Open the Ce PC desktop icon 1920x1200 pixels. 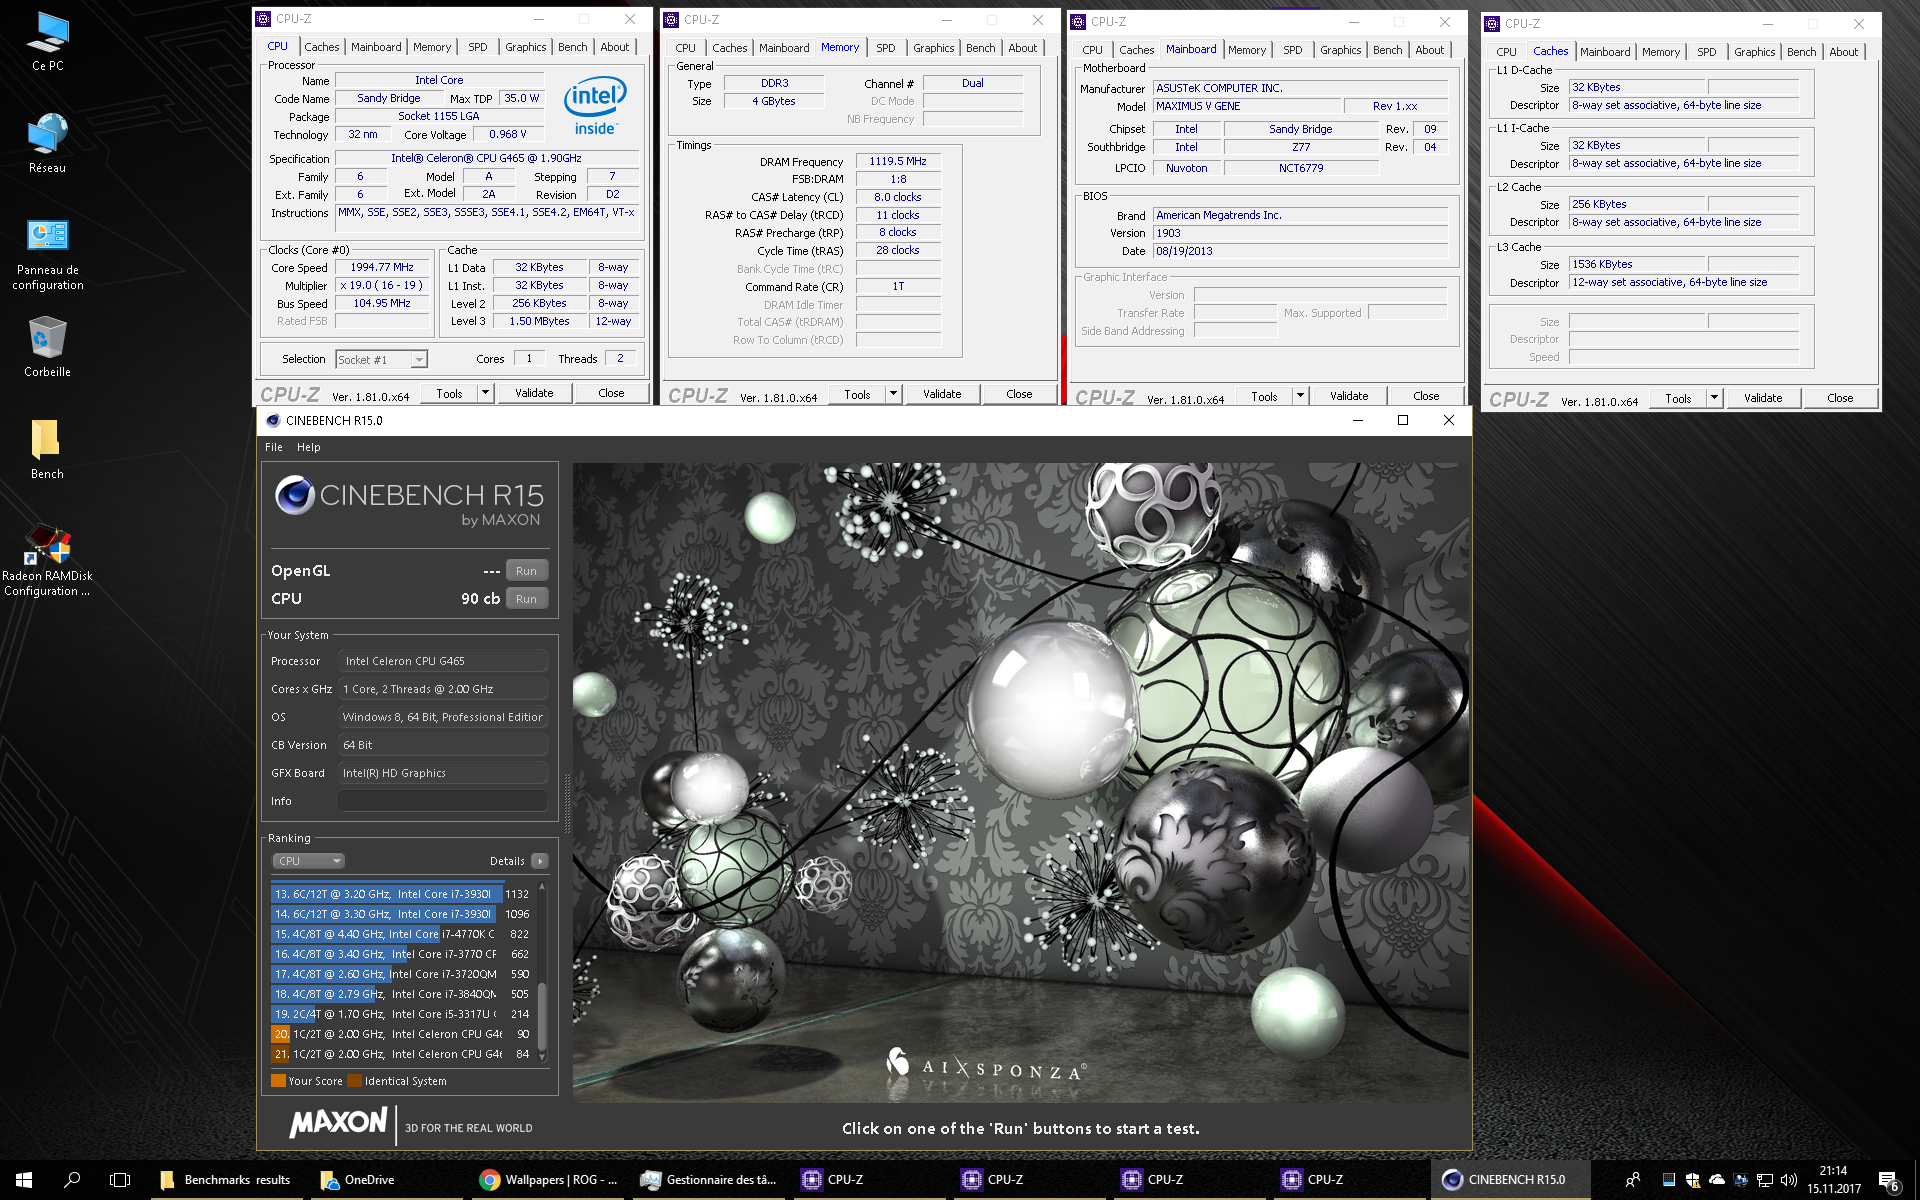[x=47, y=42]
